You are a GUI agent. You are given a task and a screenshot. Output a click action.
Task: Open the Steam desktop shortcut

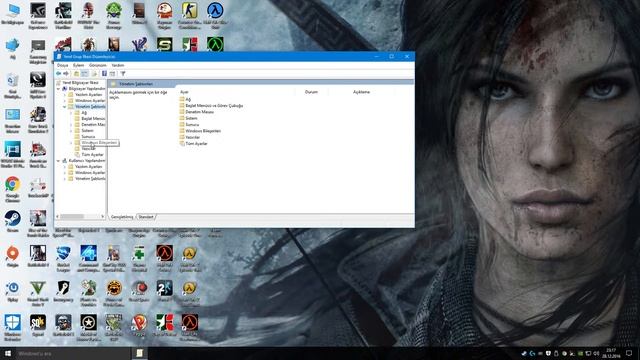(x=13, y=222)
